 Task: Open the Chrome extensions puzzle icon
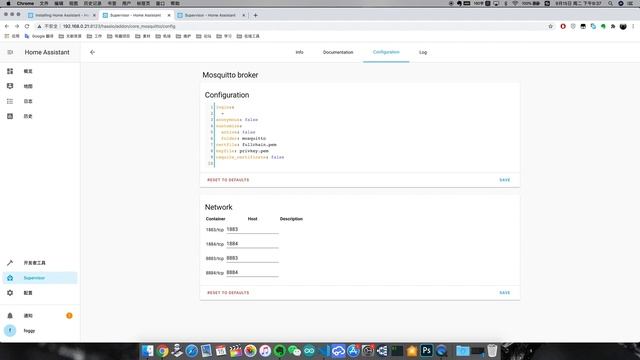(x=613, y=26)
